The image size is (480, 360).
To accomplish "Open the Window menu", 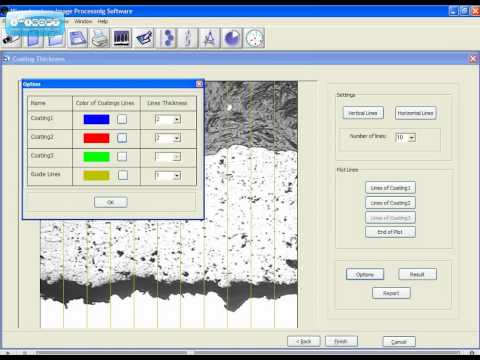I will pyautogui.click(x=83, y=21).
